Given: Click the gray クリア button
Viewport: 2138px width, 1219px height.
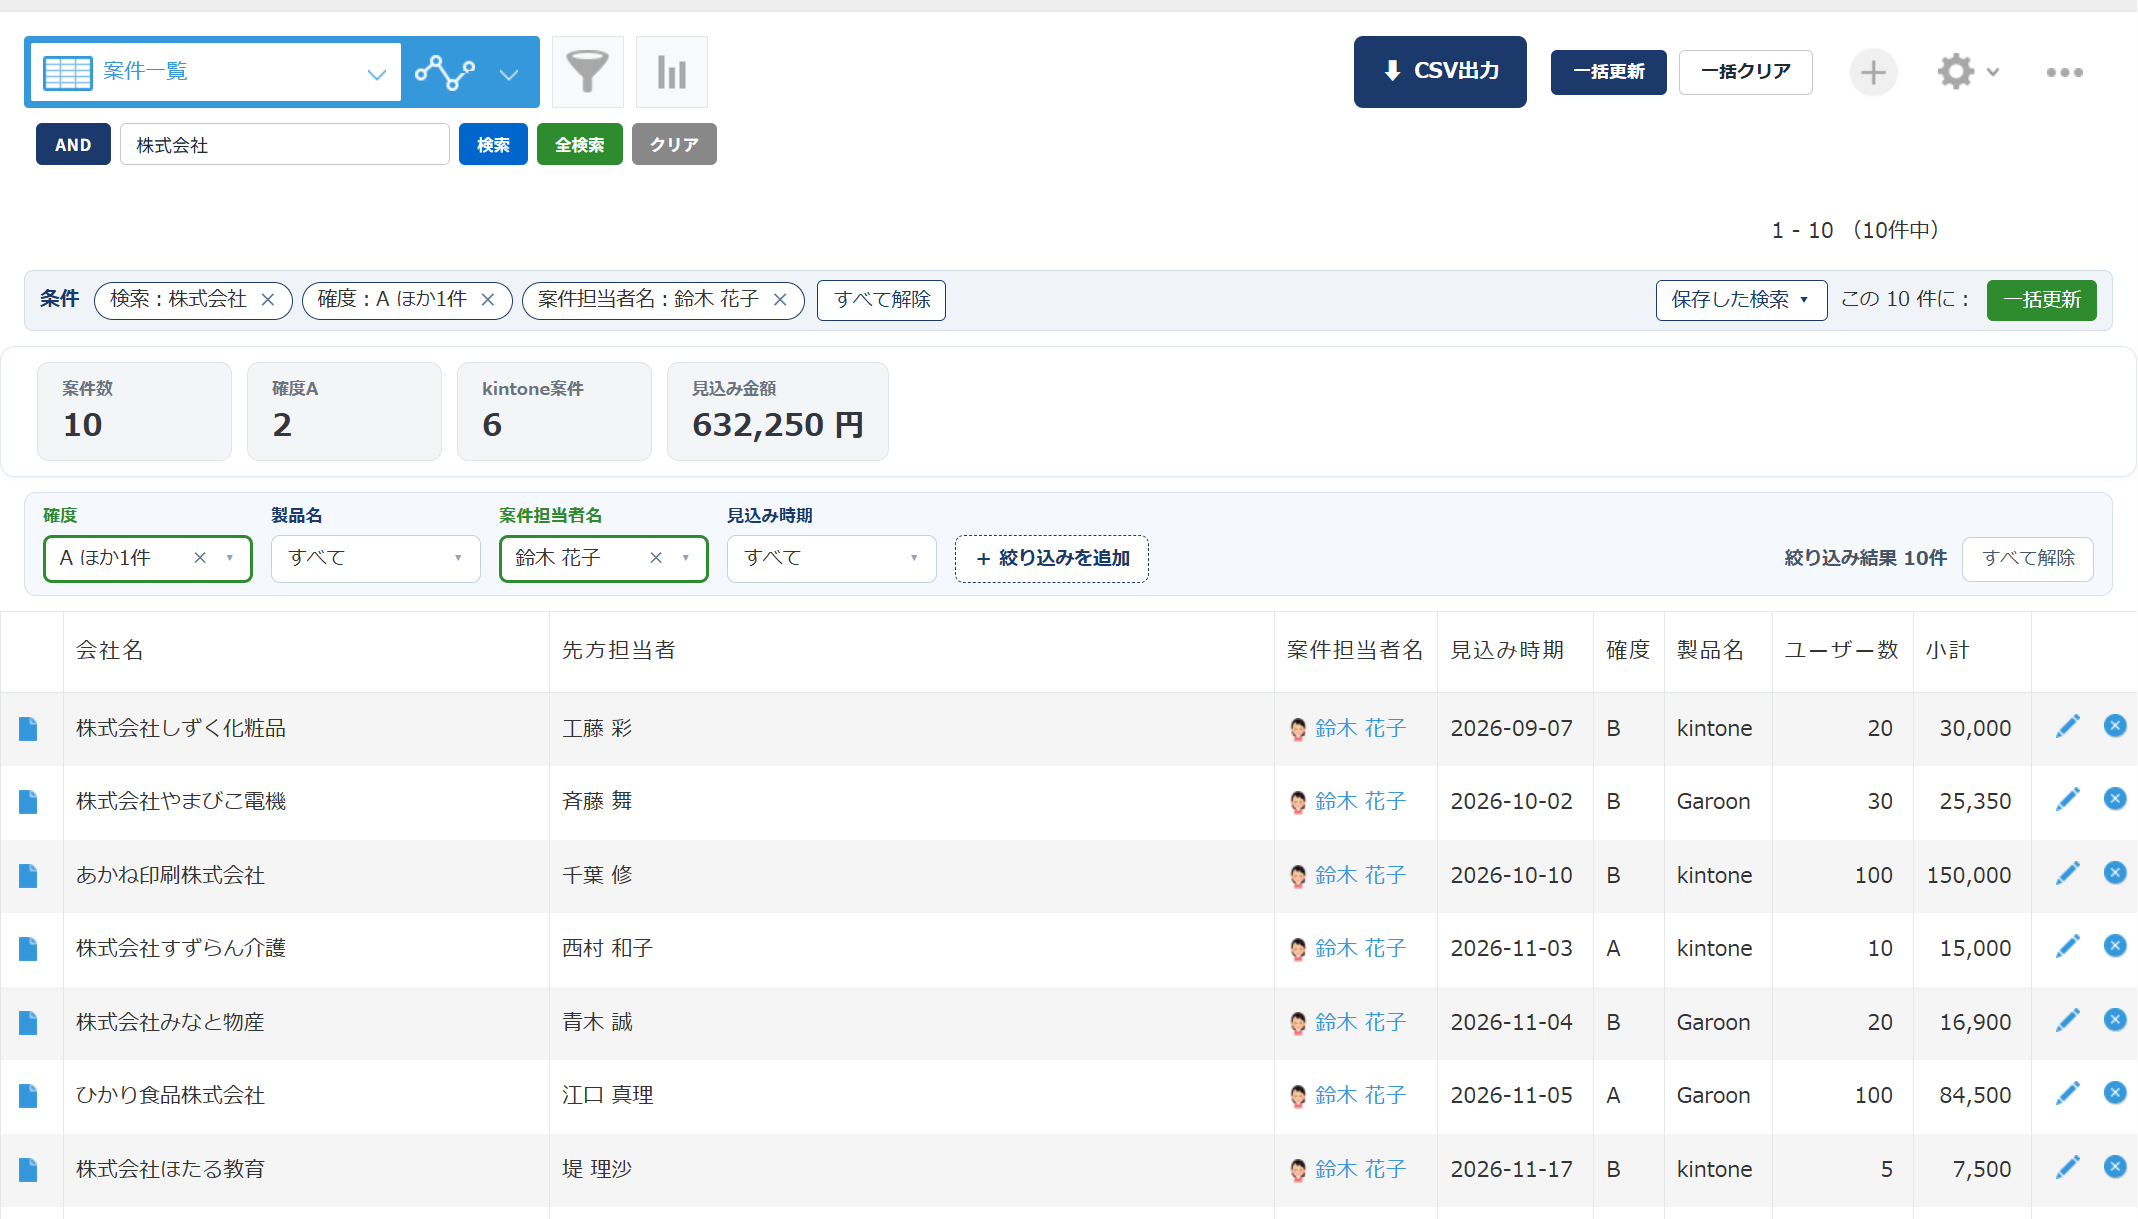Looking at the screenshot, I should [674, 145].
